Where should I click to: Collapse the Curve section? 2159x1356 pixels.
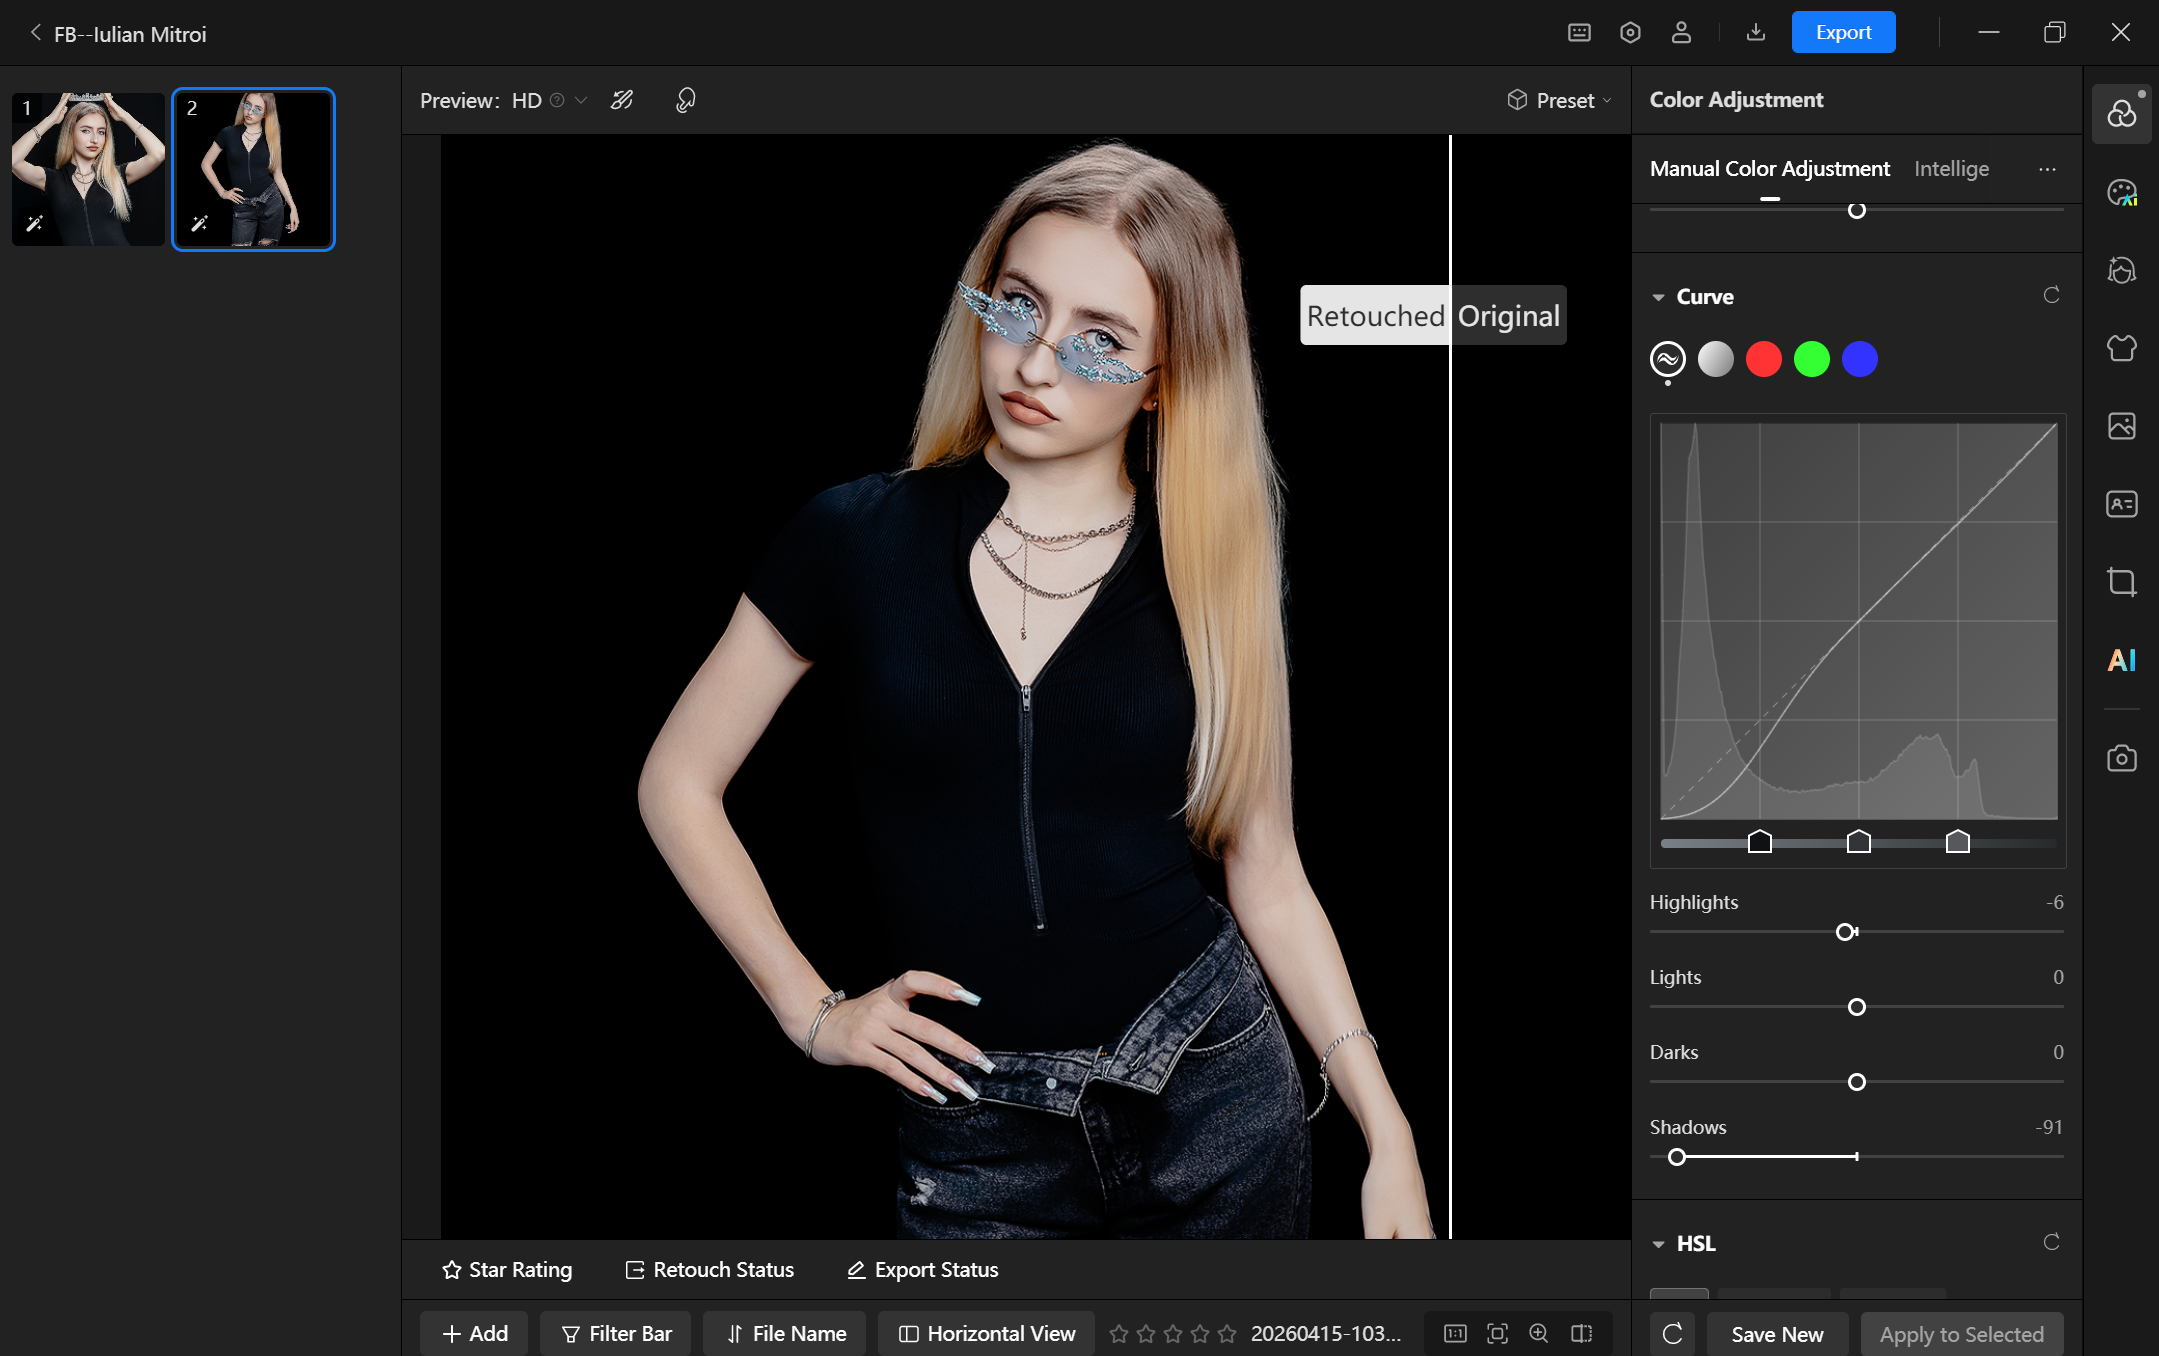1659,297
